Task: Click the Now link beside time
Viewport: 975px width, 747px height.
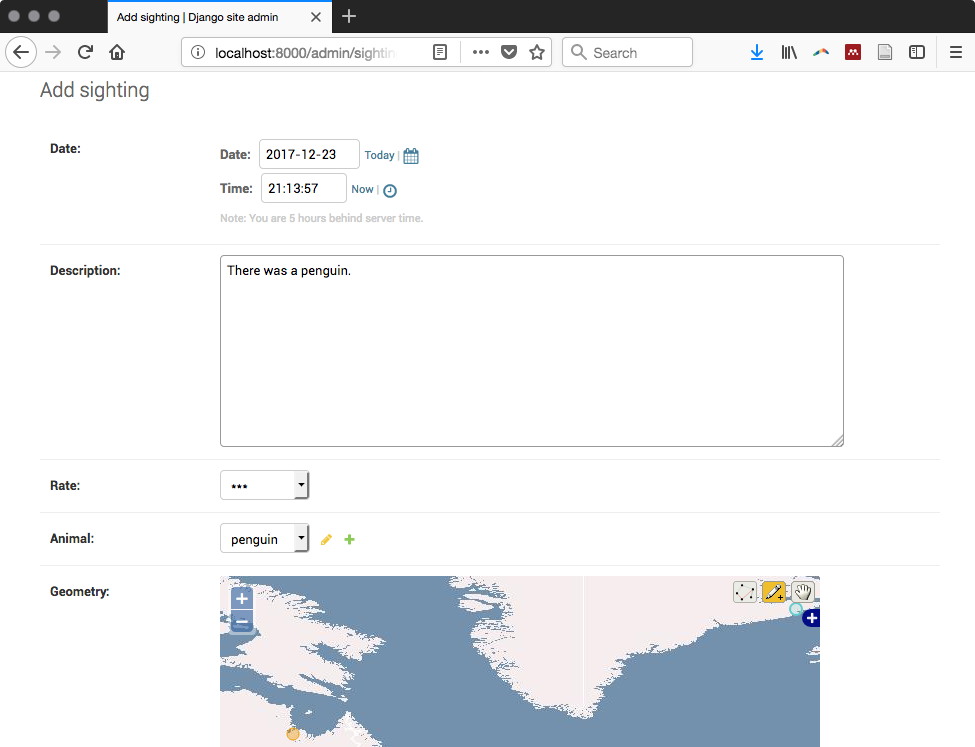Action: [362, 189]
